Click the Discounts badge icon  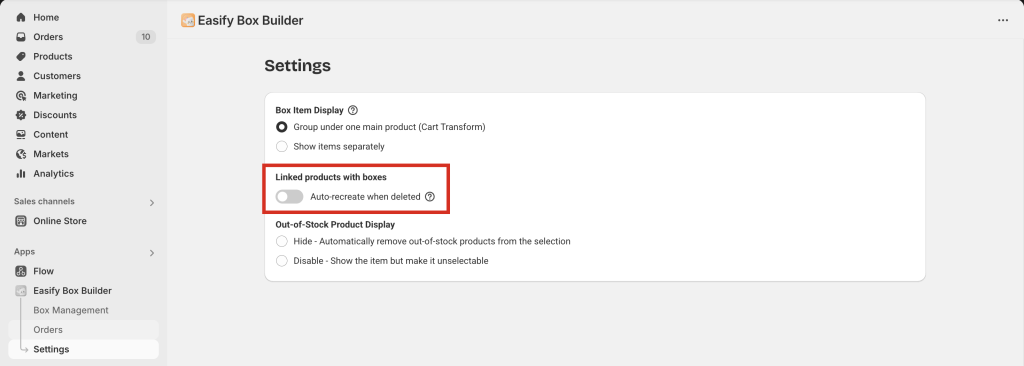click(x=21, y=115)
